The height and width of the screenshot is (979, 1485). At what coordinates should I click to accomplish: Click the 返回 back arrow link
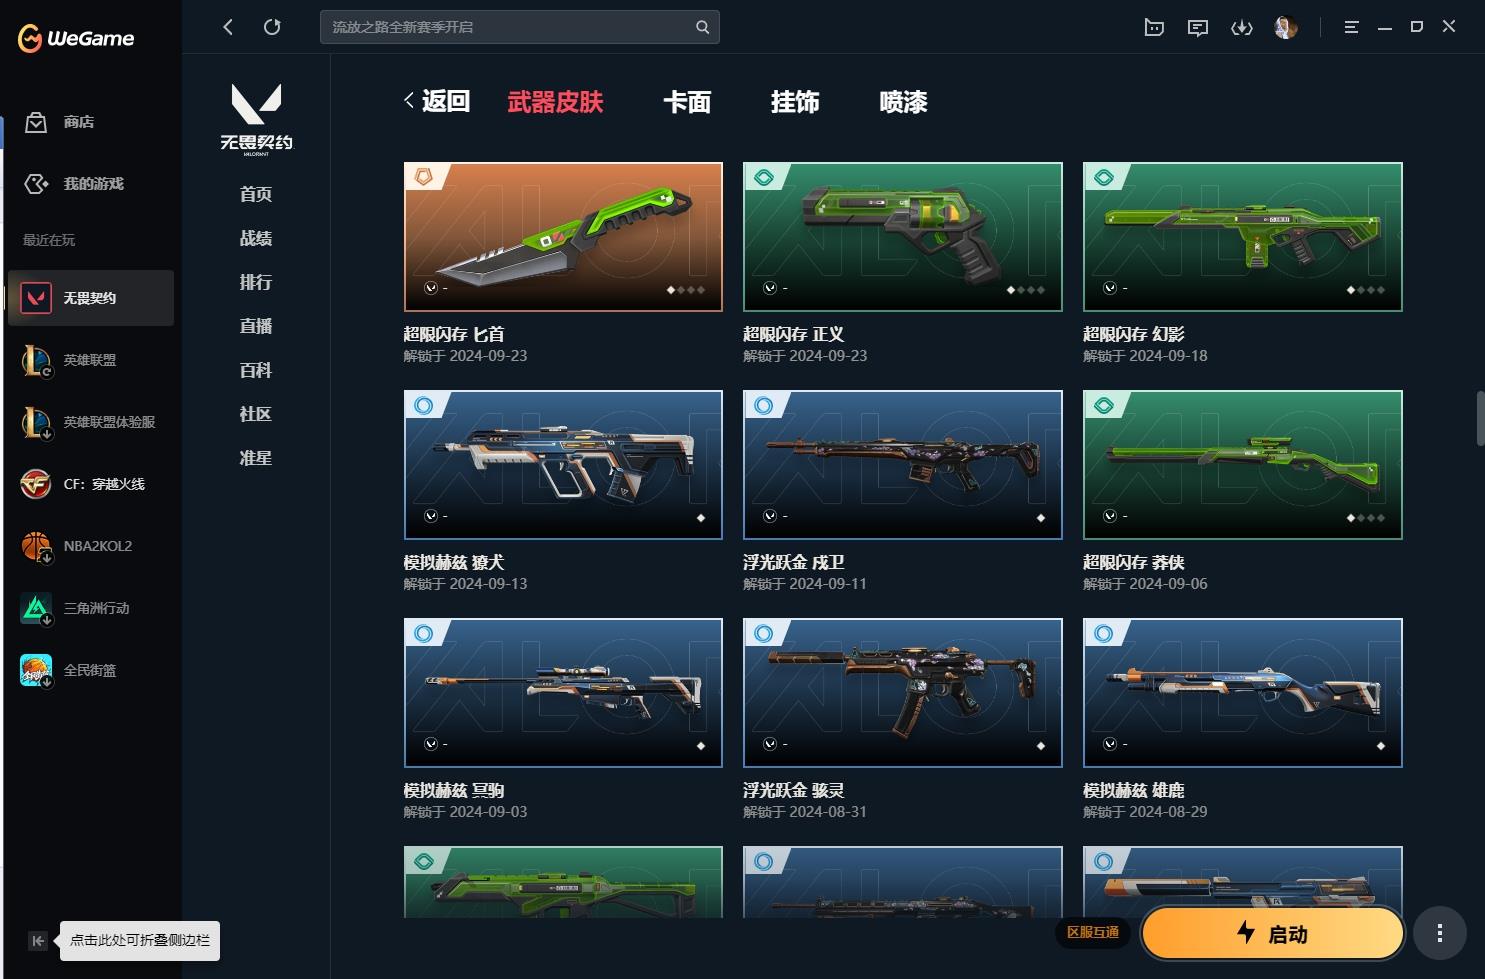[437, 101]
